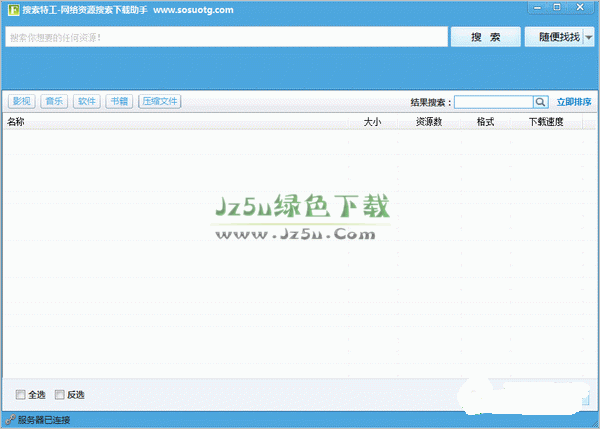
Task: Click the server connection link icon
Action: (10, 419)
